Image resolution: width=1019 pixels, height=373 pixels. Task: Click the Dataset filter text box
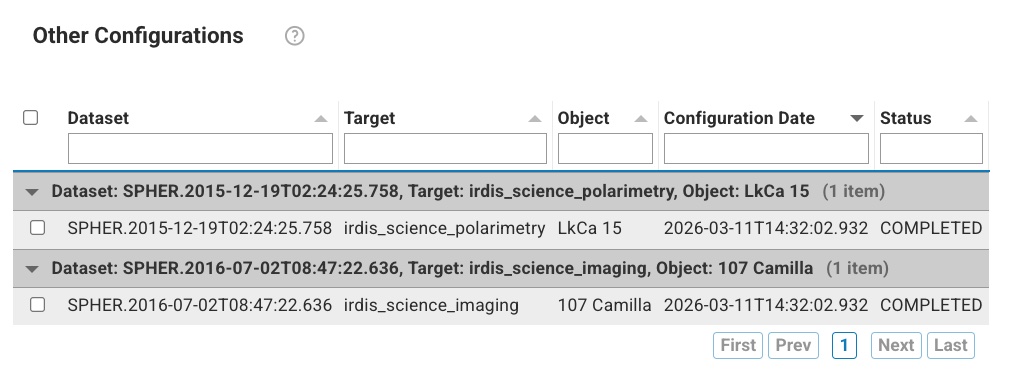click(200, 148)
